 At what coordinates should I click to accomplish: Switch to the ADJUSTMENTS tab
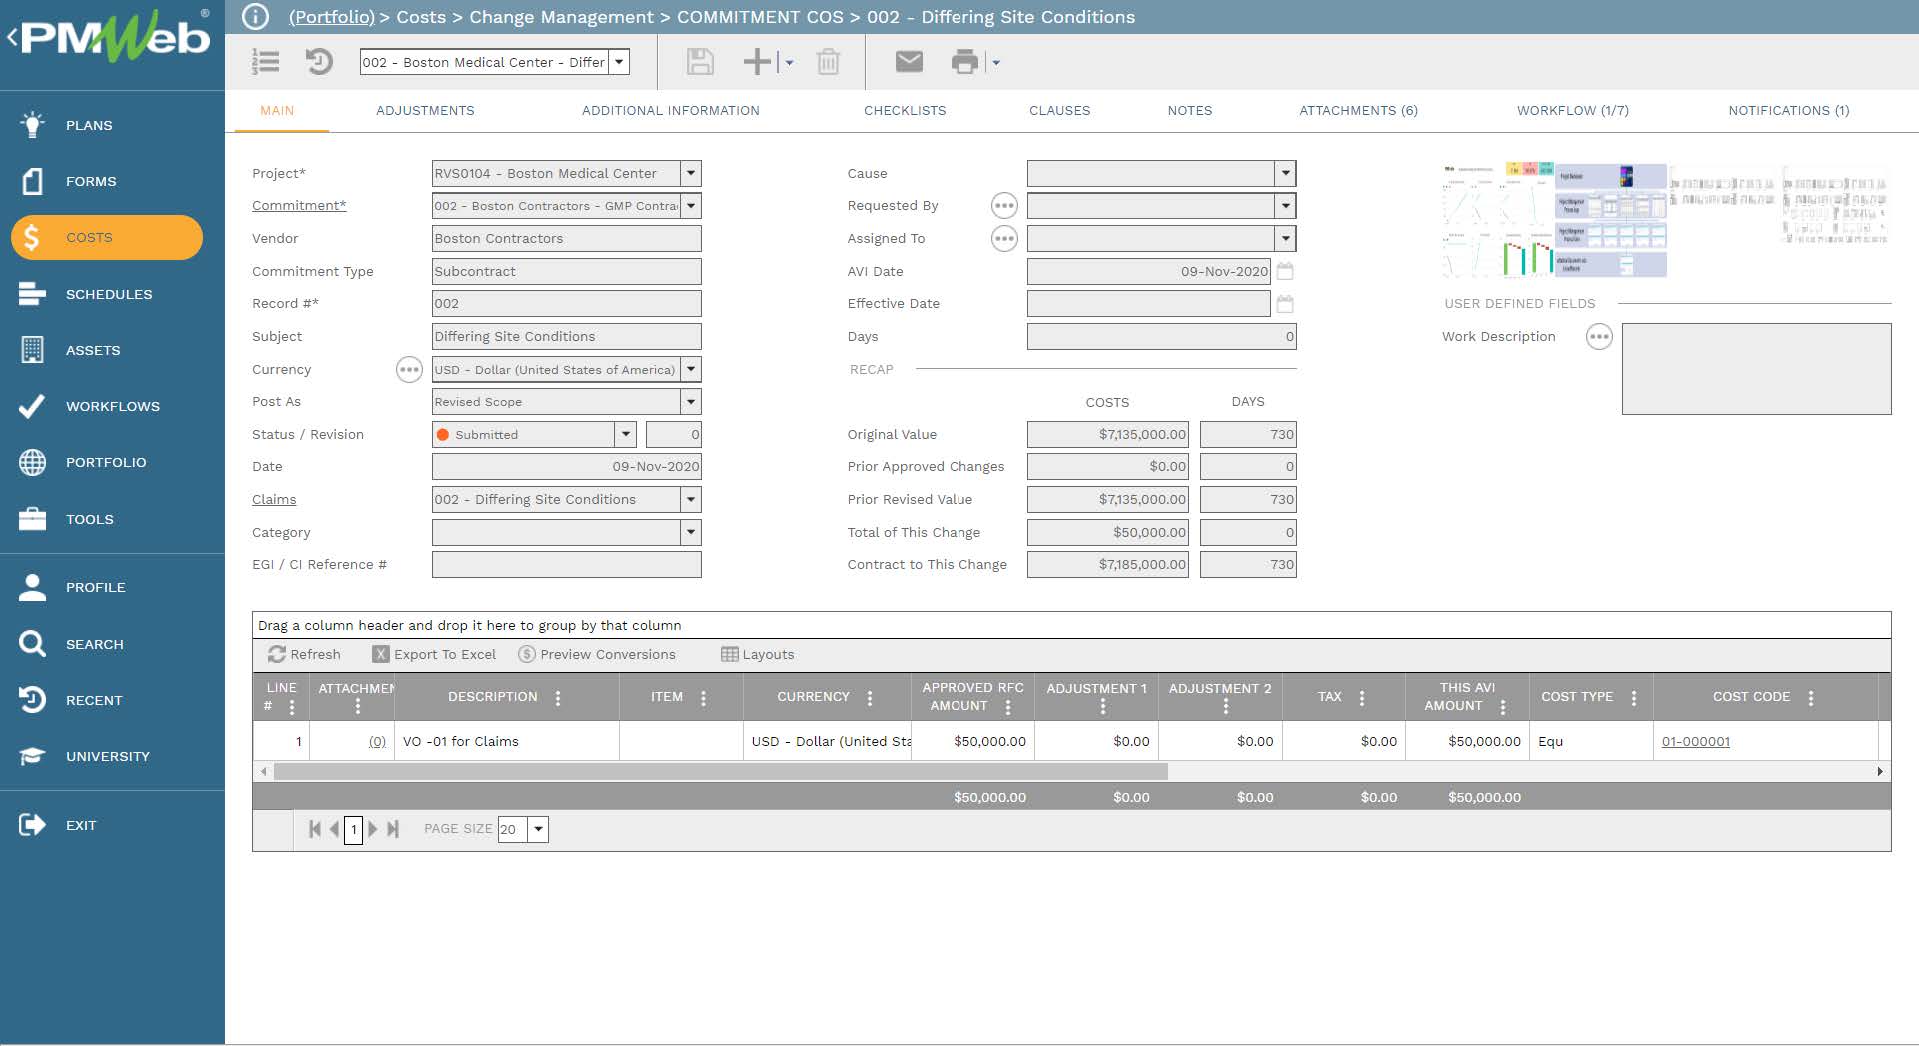pos(425,110)
